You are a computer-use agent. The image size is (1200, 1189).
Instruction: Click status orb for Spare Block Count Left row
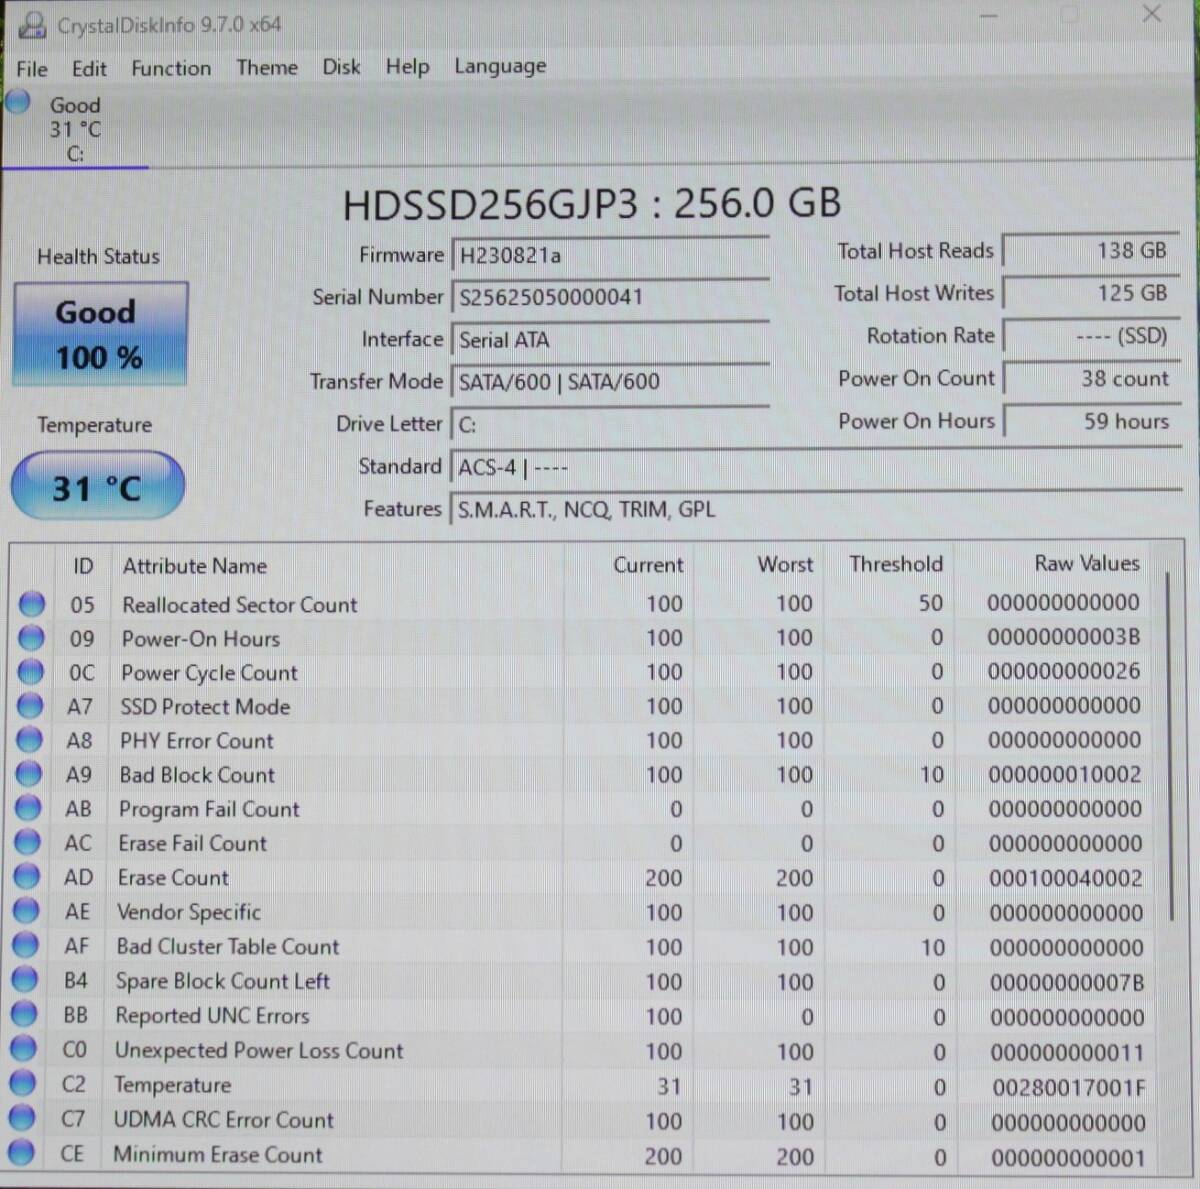(x=25, y=980)
